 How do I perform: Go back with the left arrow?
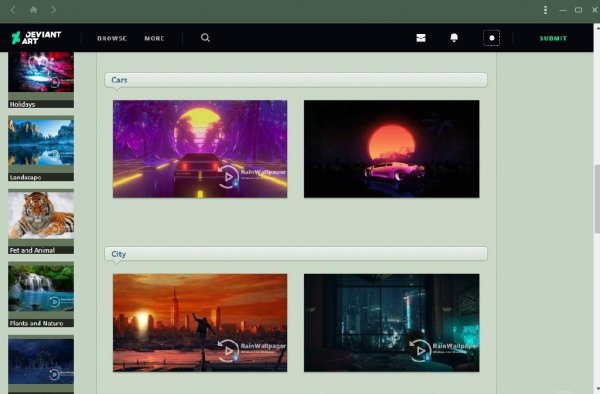[x=13, y=10]
